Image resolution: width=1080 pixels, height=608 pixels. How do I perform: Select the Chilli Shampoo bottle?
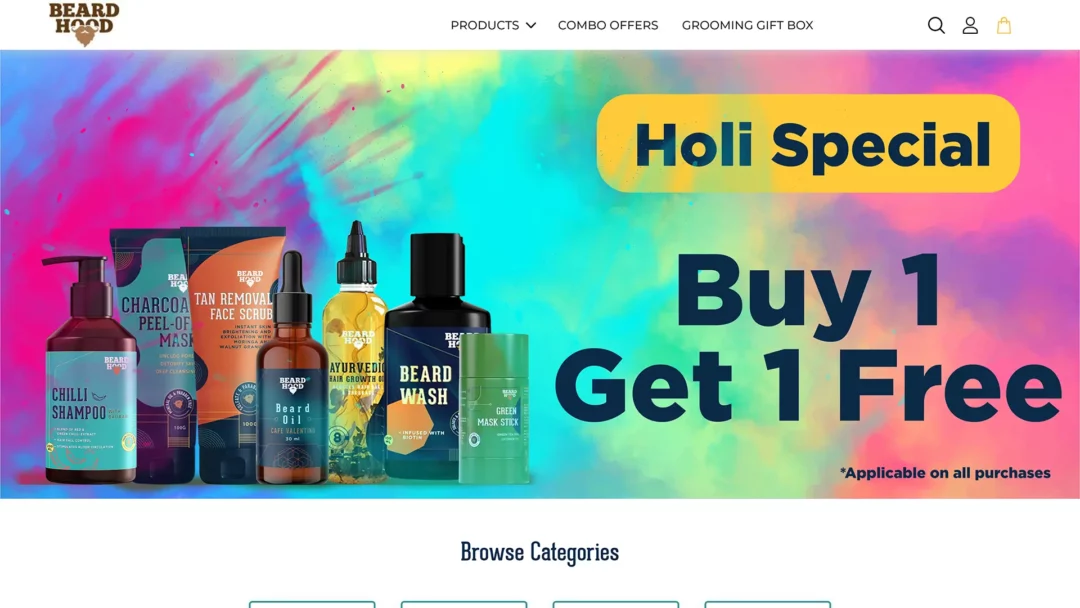[90, 372]
